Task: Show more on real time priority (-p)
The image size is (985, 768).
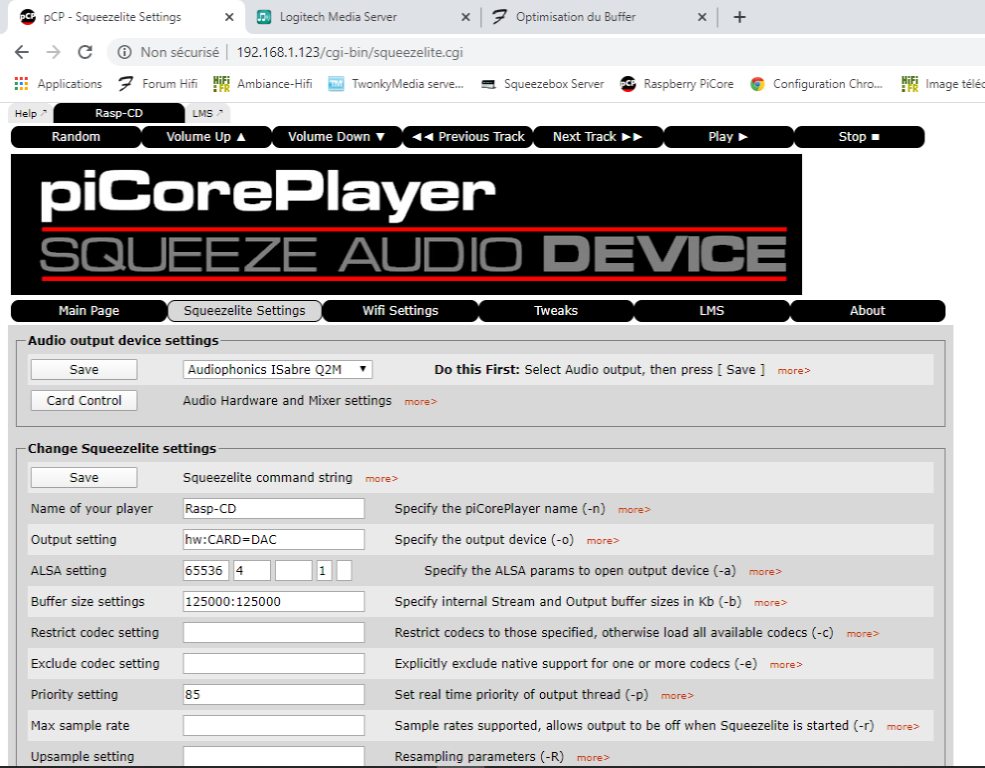Action: (677, 696)
